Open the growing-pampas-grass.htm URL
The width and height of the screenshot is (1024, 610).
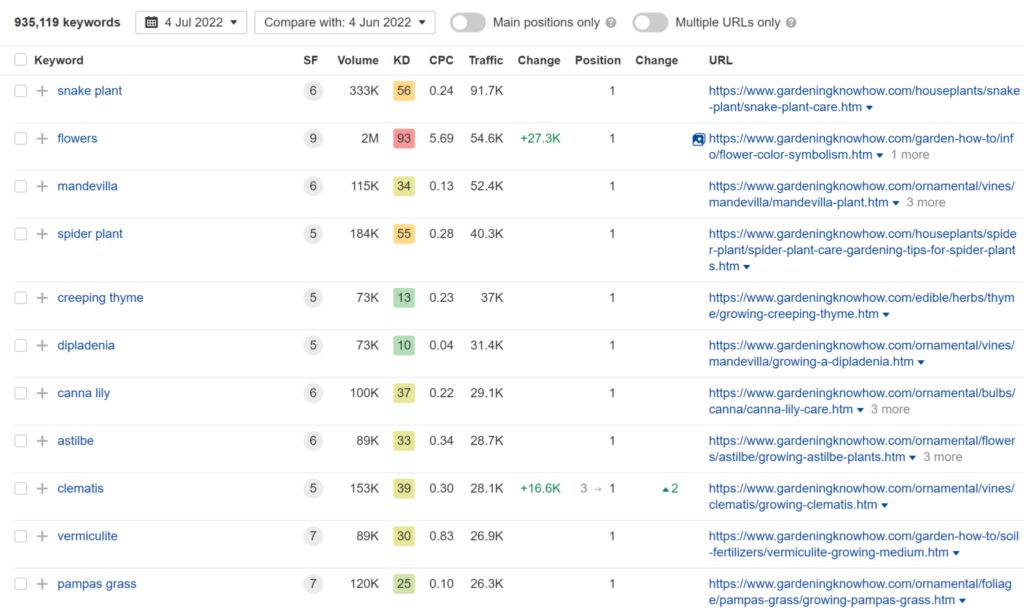point(860,592)
